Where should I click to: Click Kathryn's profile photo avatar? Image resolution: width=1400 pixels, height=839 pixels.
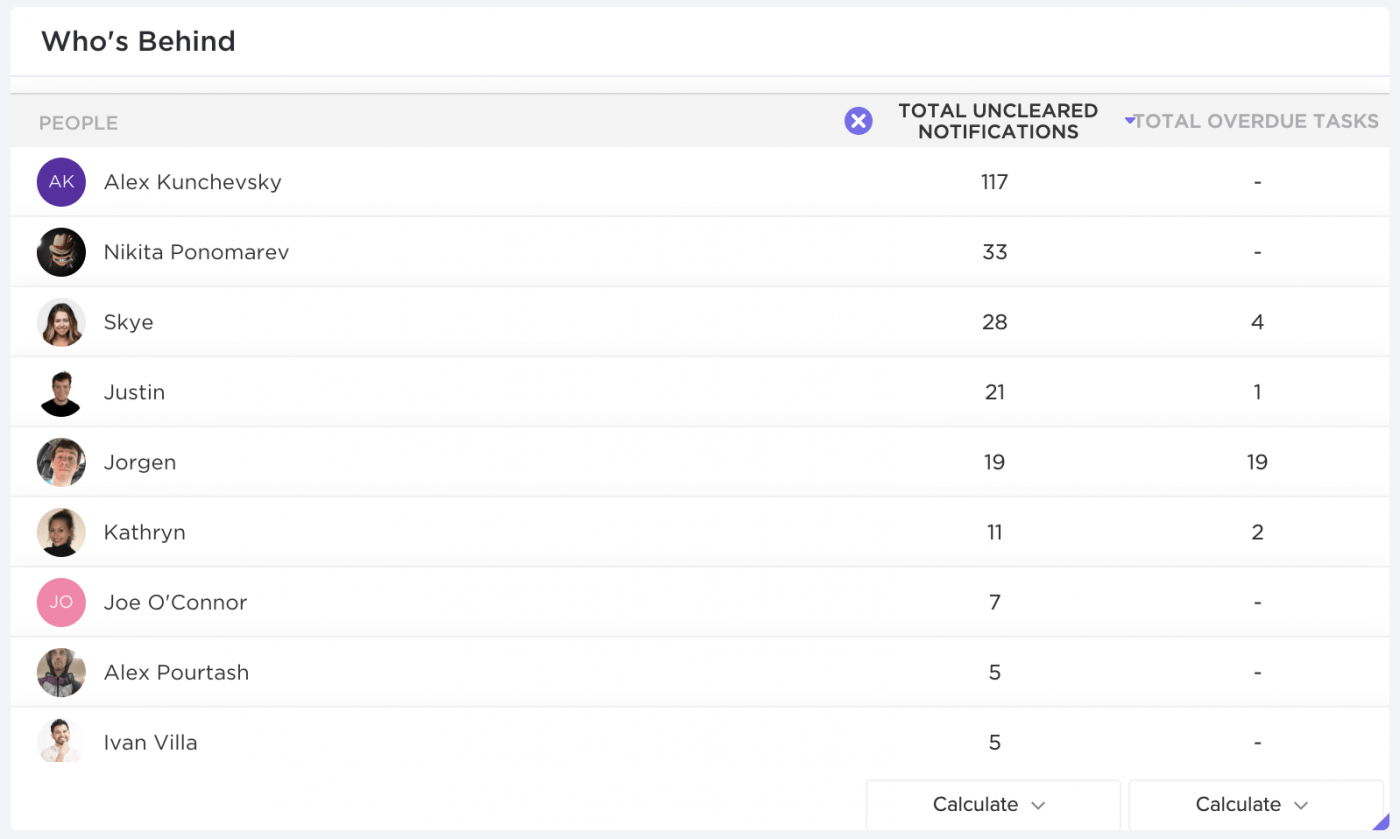pyautogui.click(x=61, y=532)
